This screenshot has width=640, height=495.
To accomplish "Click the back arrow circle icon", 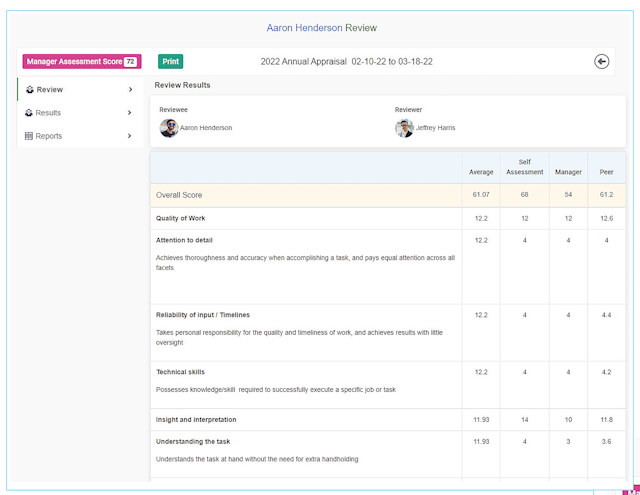I will 601,62.
